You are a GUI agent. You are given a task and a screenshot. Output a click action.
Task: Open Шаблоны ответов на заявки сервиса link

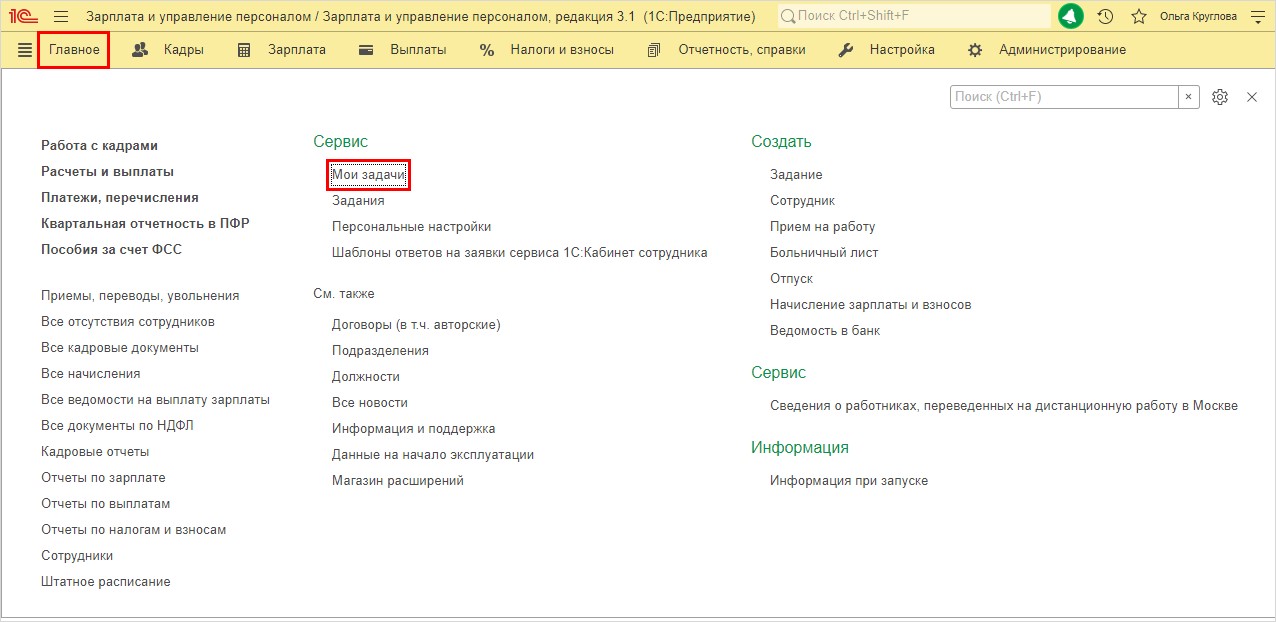click(x=520, y=253)
